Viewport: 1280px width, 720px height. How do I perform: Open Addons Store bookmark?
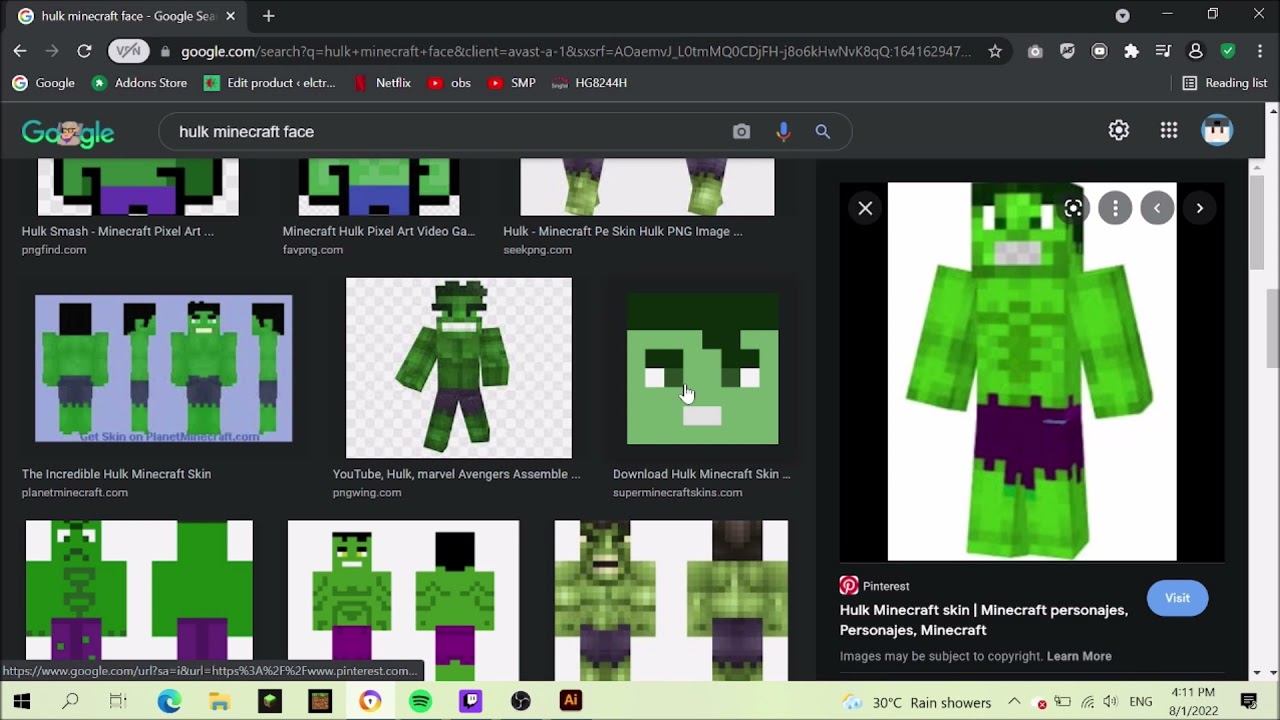139,83
